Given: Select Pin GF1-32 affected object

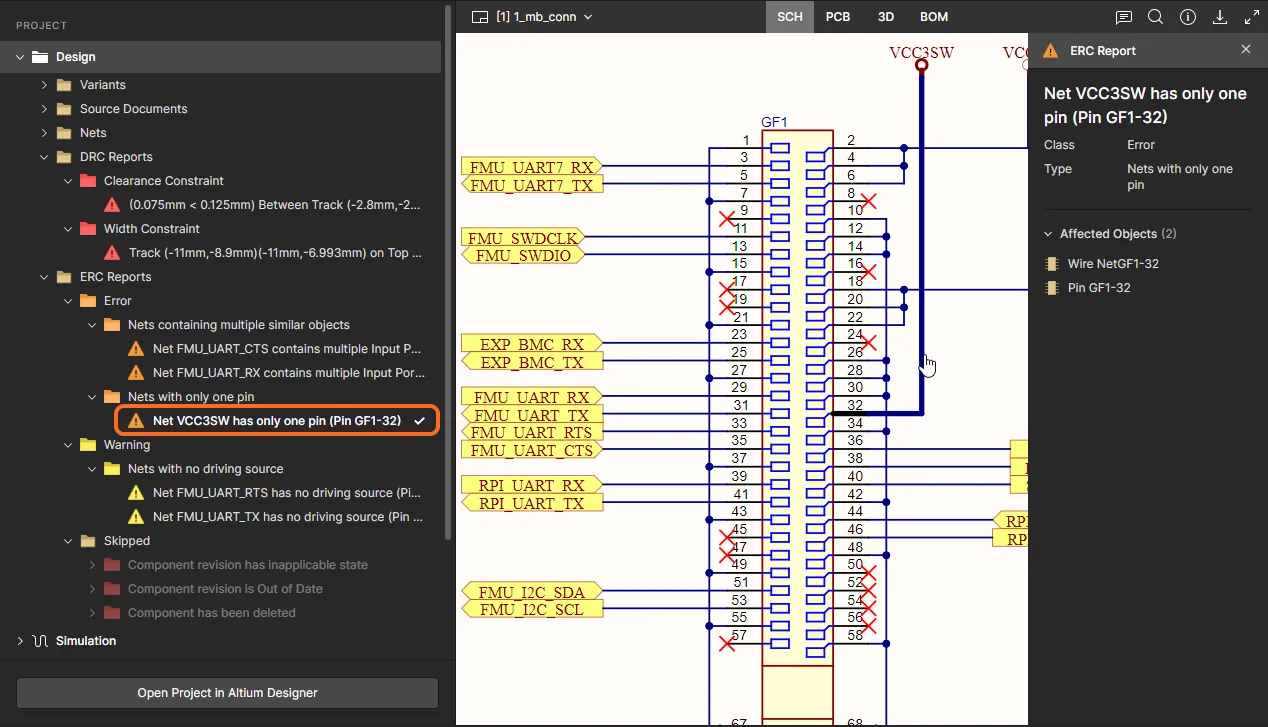Looking at the screenshot, I should tap(1098, 288).
